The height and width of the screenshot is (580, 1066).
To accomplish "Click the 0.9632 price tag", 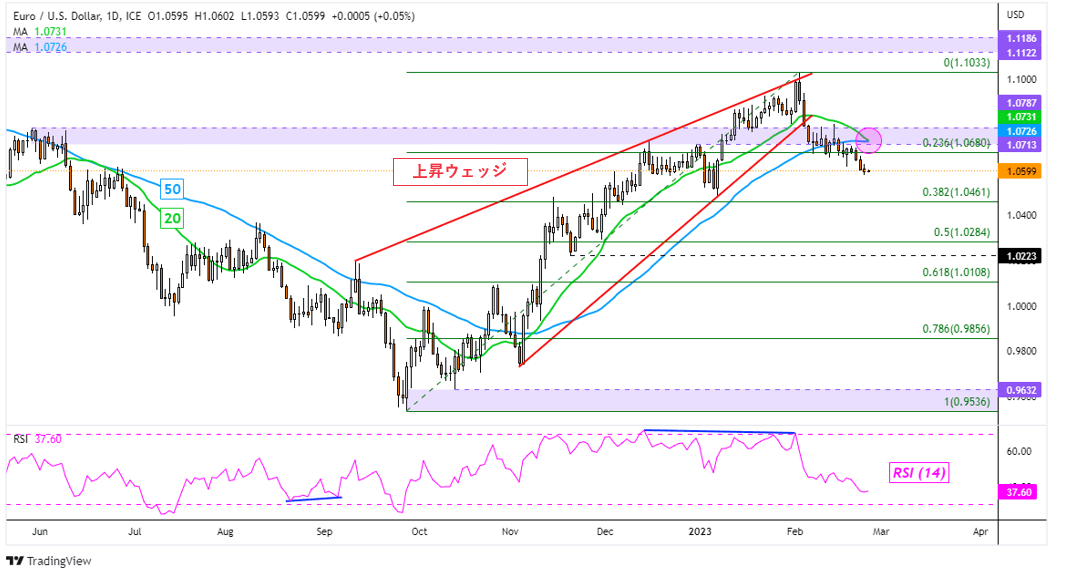I will click(x=1021, y=390).
